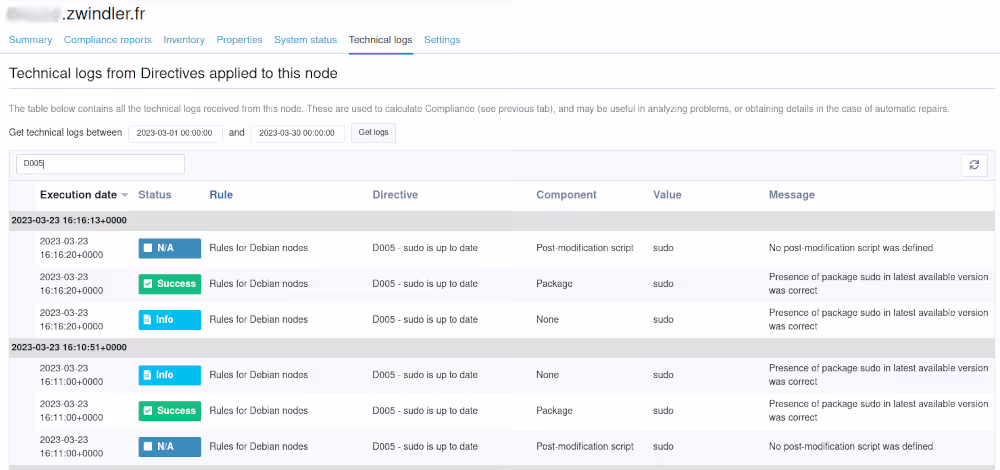Click the first green Success status badge

[169, 284]
